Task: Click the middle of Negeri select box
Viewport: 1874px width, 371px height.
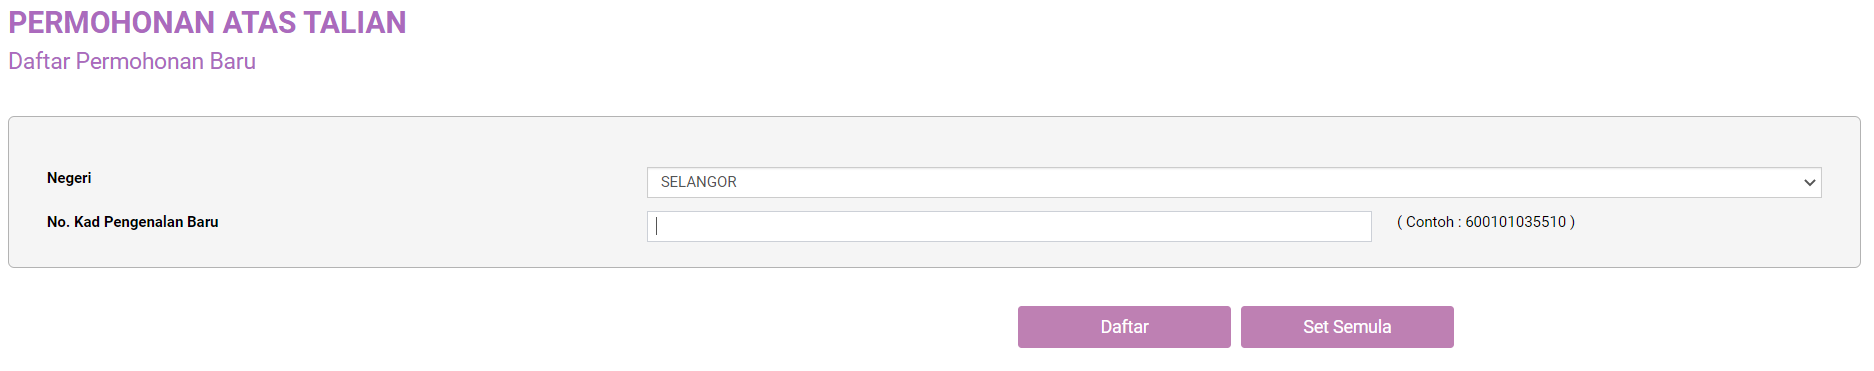Action: tap(1234, 182)
